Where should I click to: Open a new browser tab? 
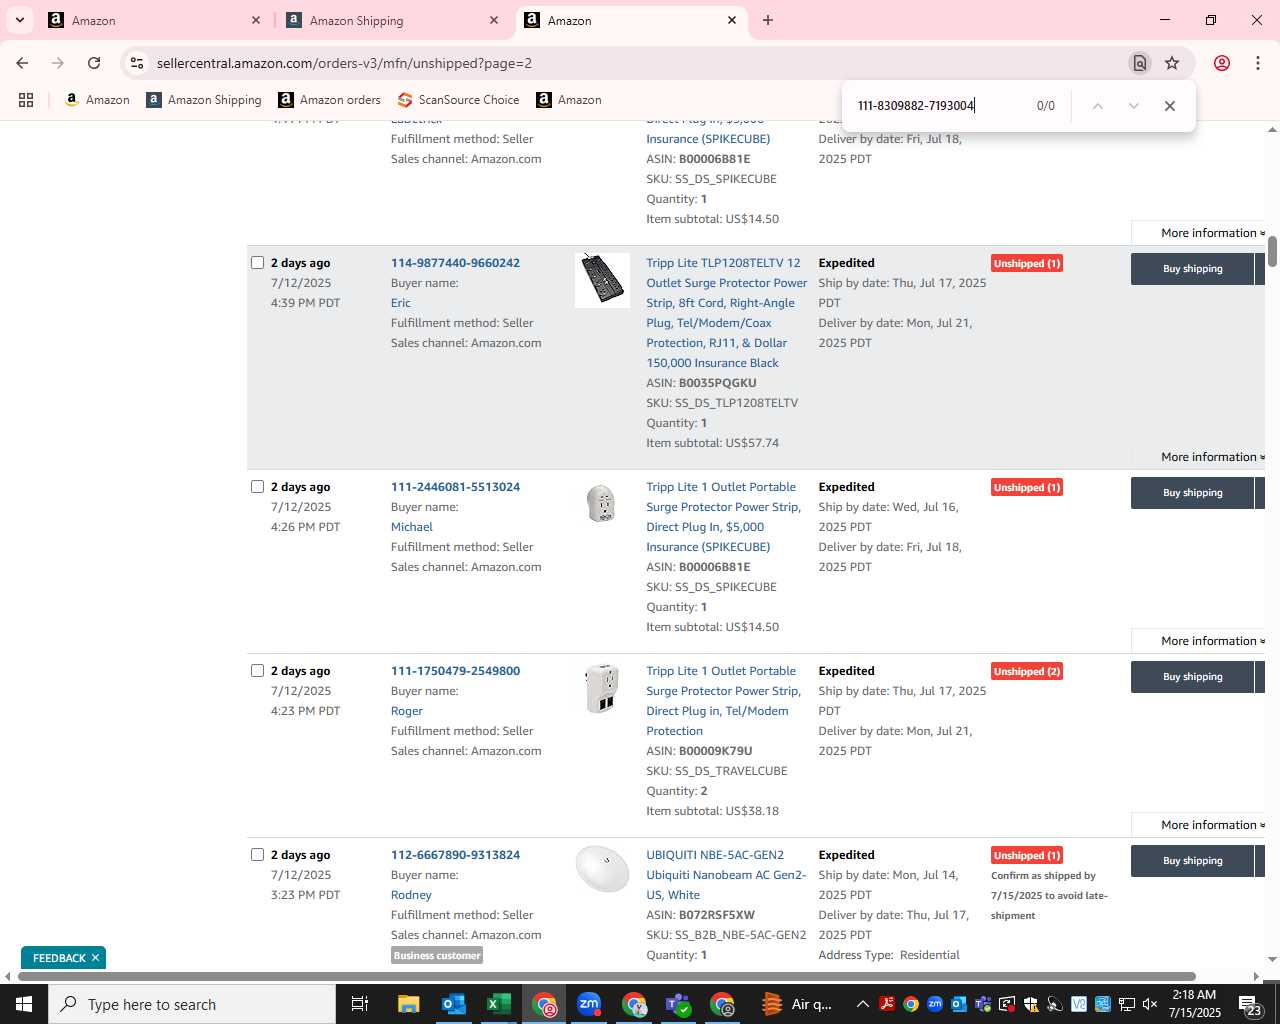[x=768, y=20]
